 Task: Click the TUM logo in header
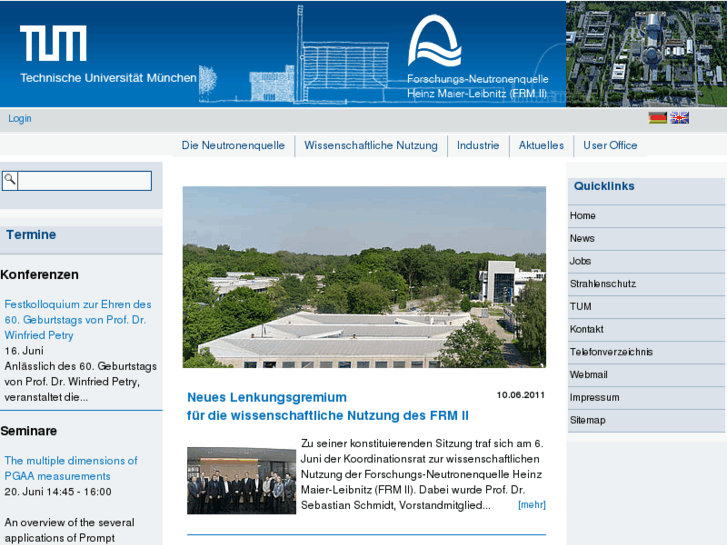53,43
